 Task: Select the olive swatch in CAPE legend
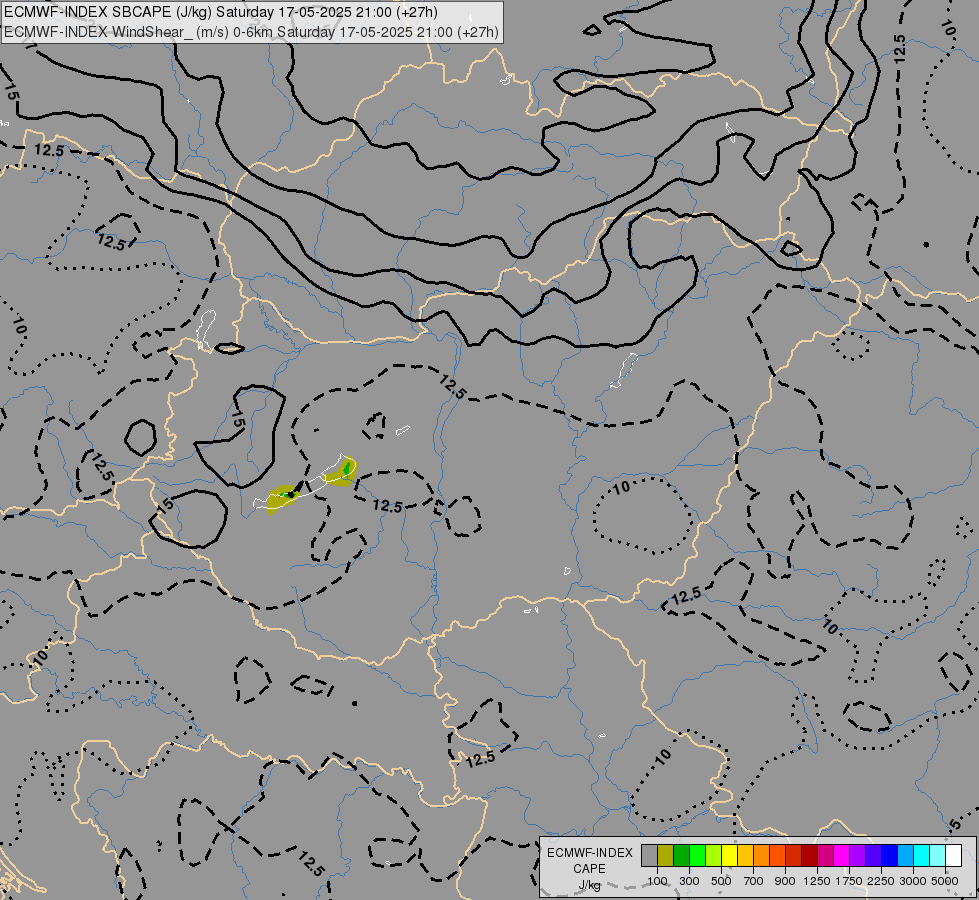point(666,856)
